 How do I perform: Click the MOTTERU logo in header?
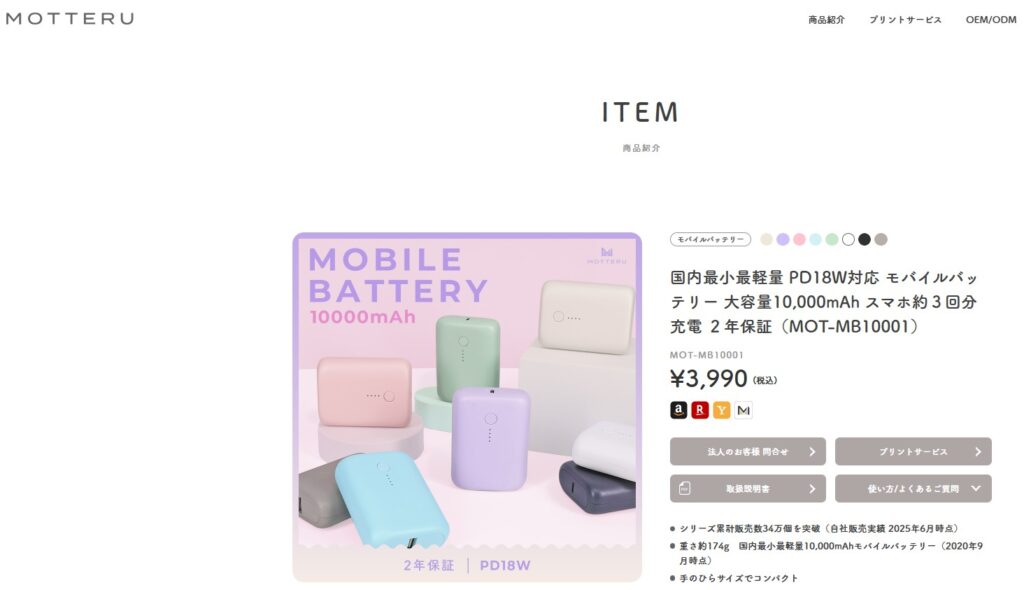click(x=70, y=18)
